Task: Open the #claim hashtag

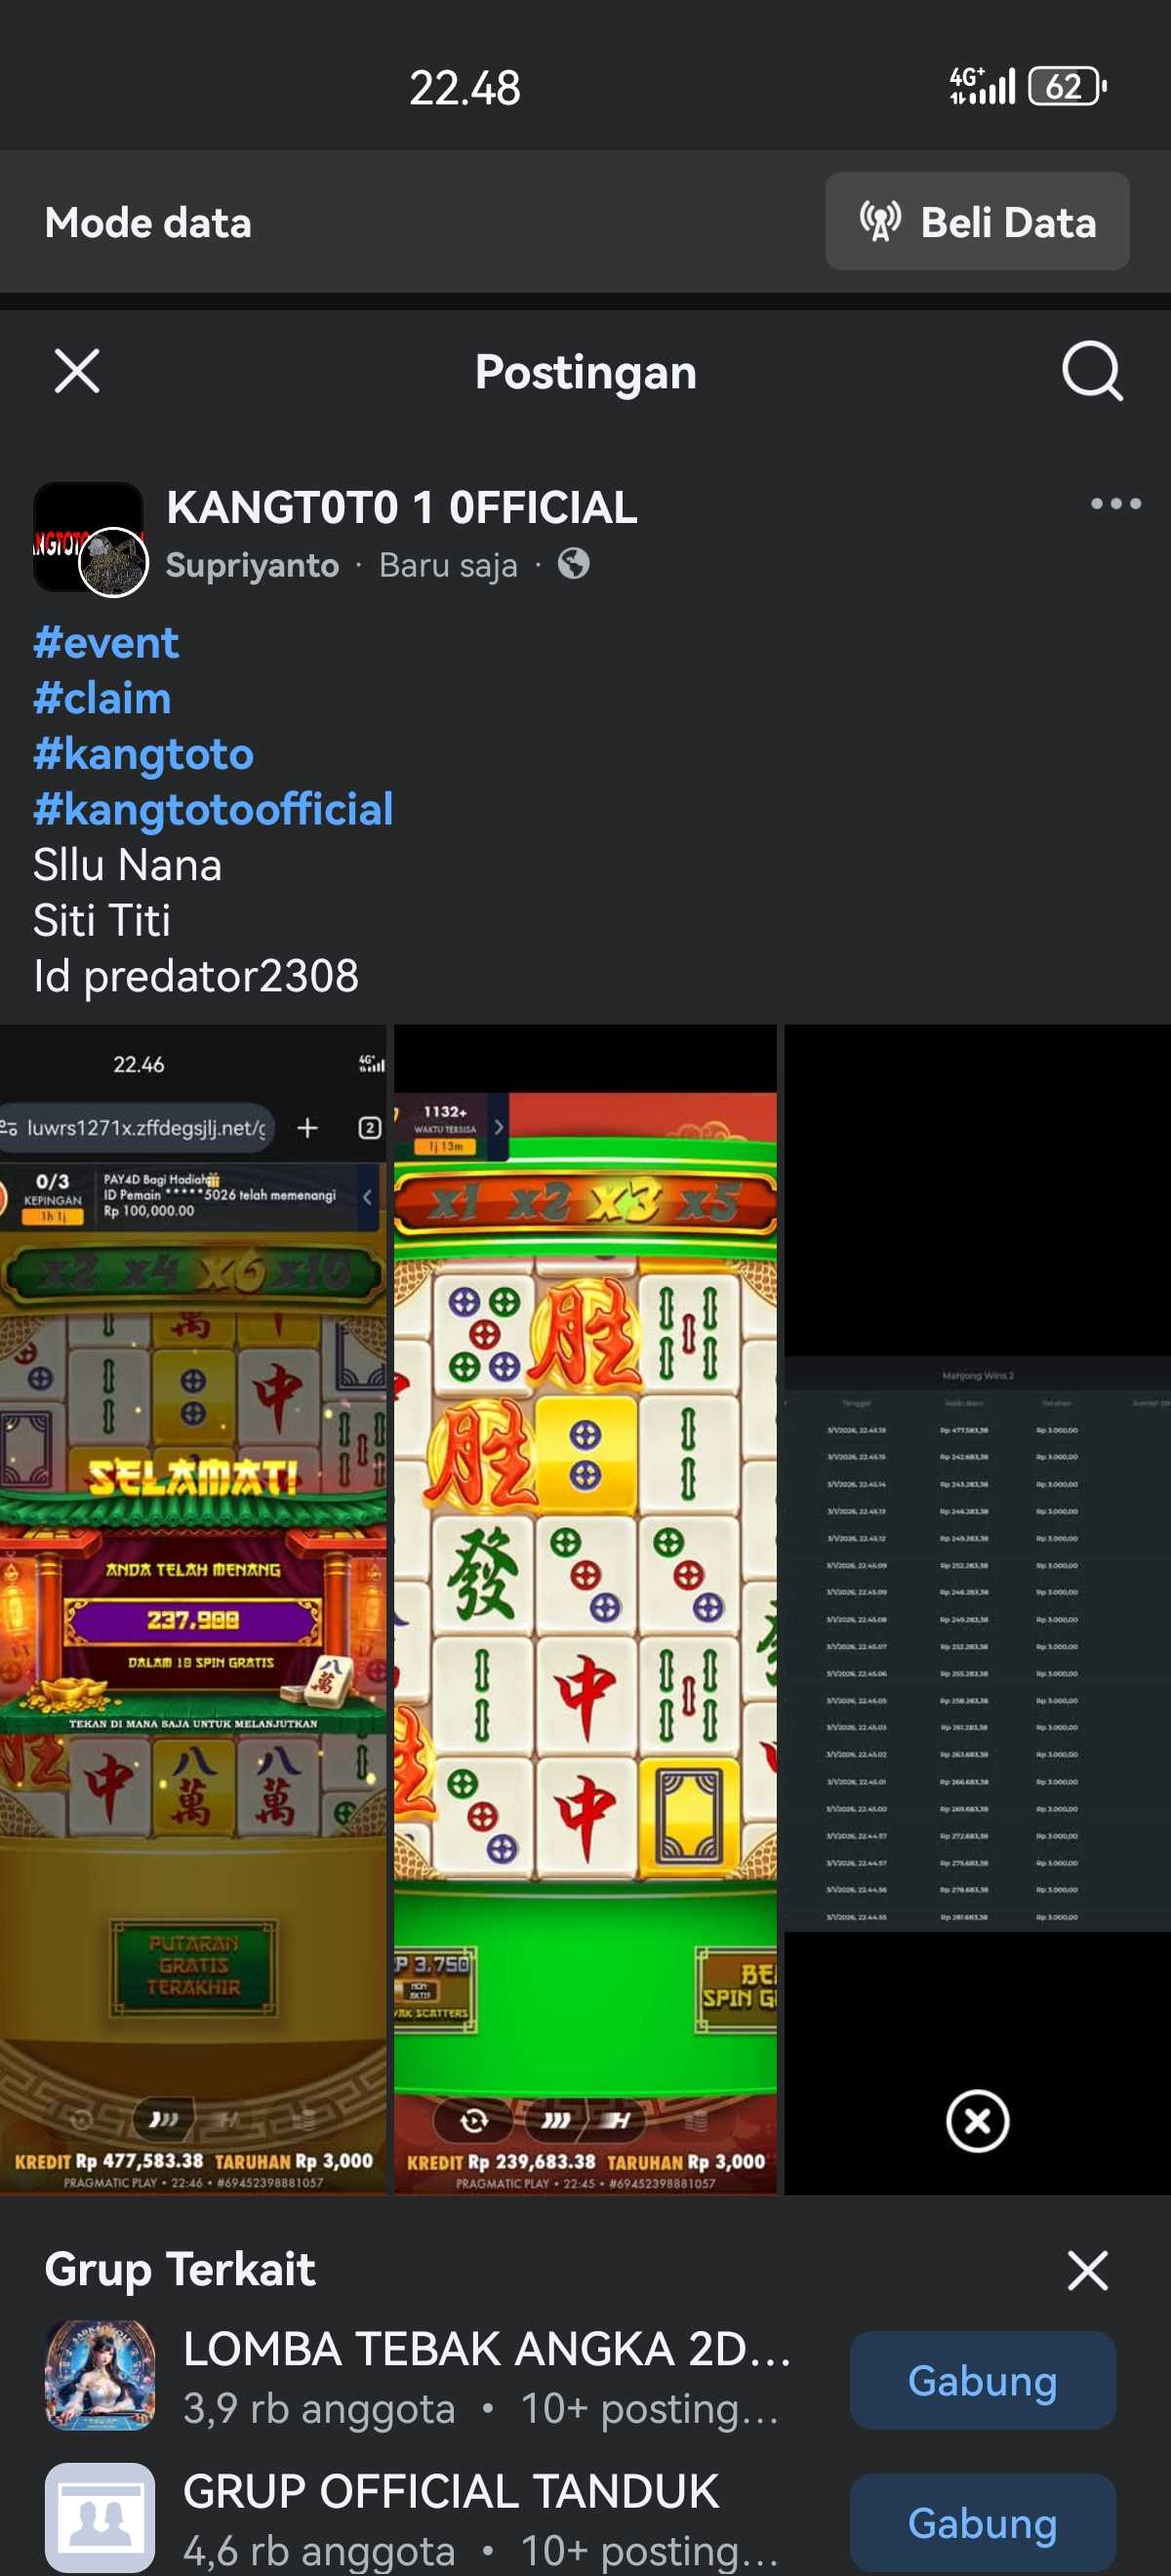Action: pyautogui.click(x=102, y=698)
